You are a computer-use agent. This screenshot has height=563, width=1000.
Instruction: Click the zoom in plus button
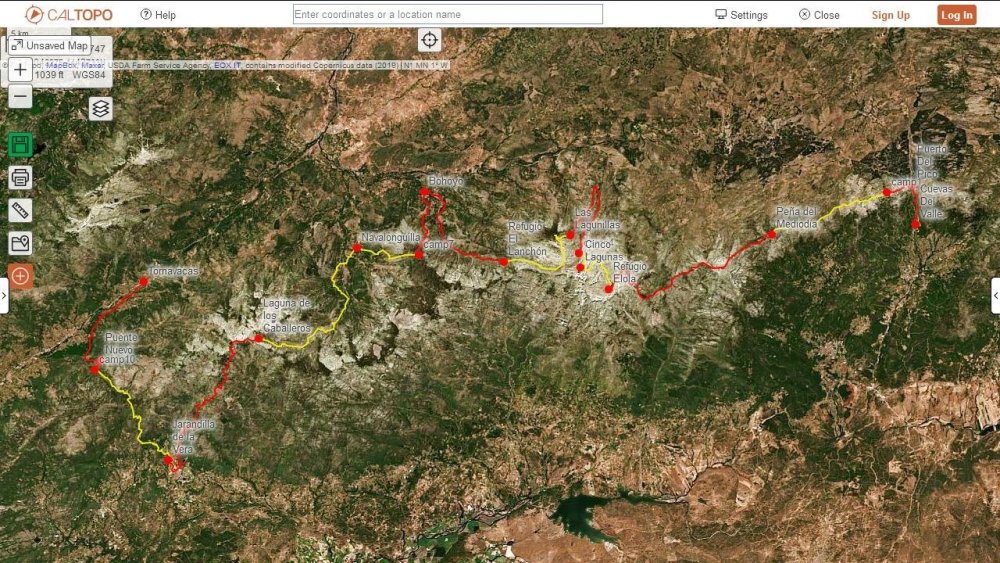click(x=20, y=70)
